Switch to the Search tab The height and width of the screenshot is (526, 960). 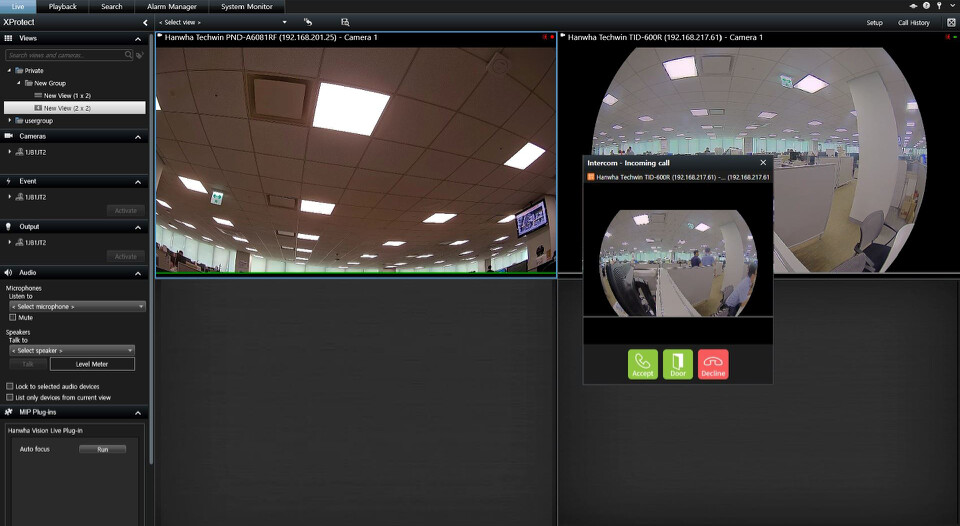pos(111,7)
